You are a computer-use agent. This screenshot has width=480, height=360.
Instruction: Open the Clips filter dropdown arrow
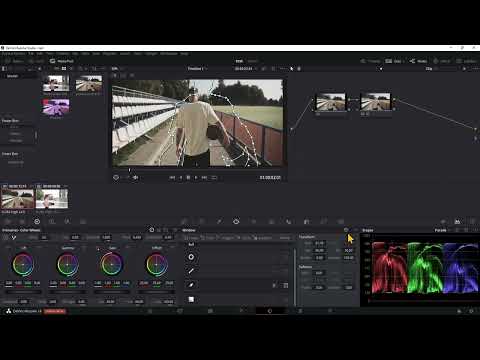(x=404, y=61)
